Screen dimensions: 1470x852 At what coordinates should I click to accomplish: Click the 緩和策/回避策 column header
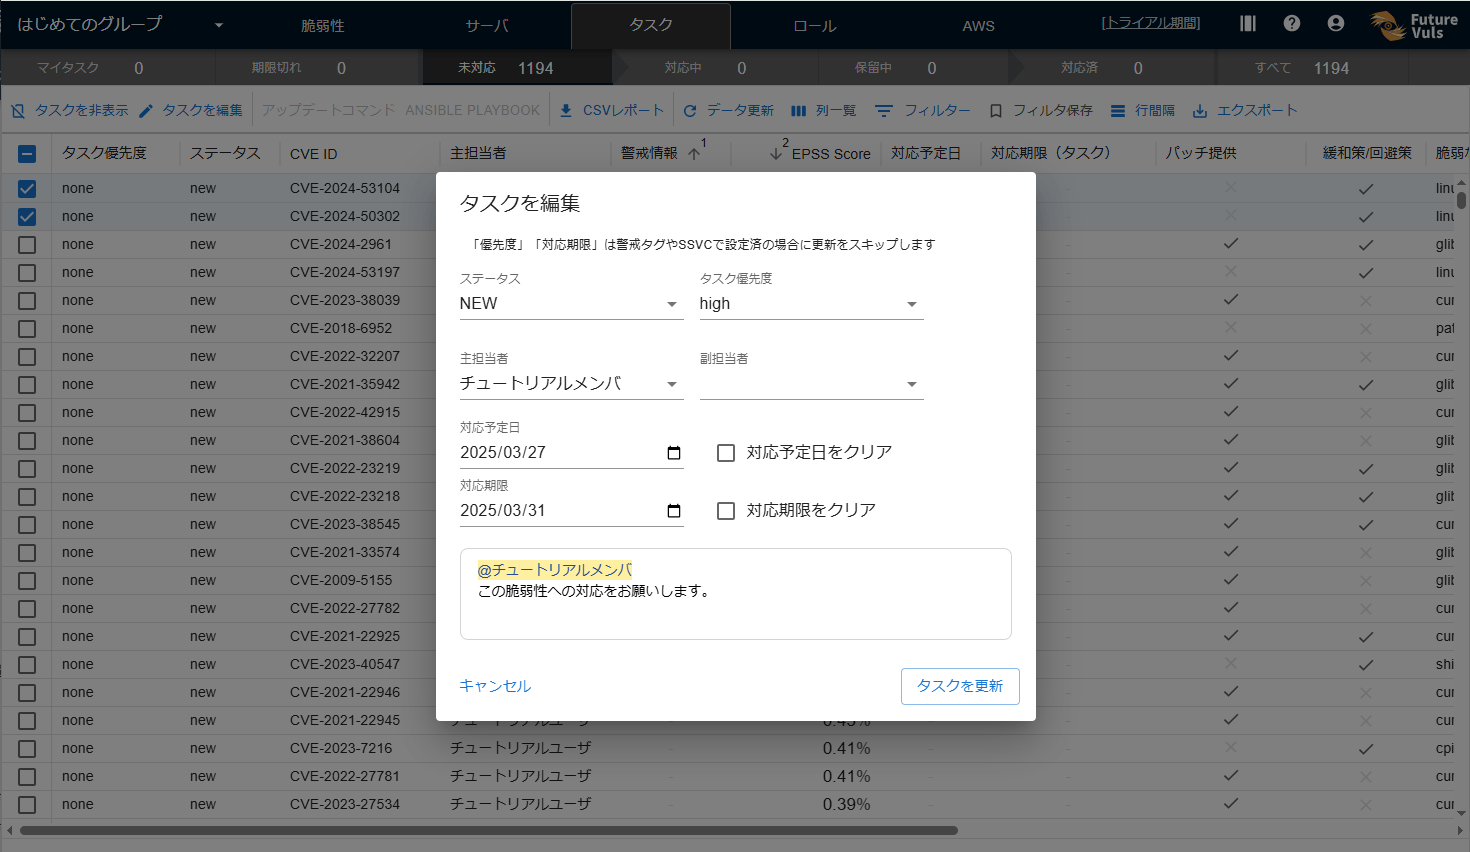pyautogui.click(x=1367, y=153)
